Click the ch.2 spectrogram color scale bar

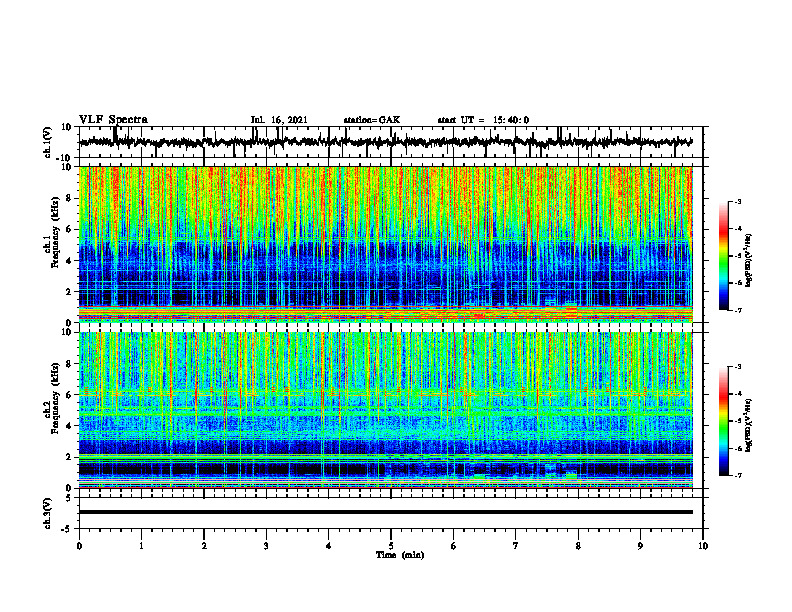(x=723, y=421)
